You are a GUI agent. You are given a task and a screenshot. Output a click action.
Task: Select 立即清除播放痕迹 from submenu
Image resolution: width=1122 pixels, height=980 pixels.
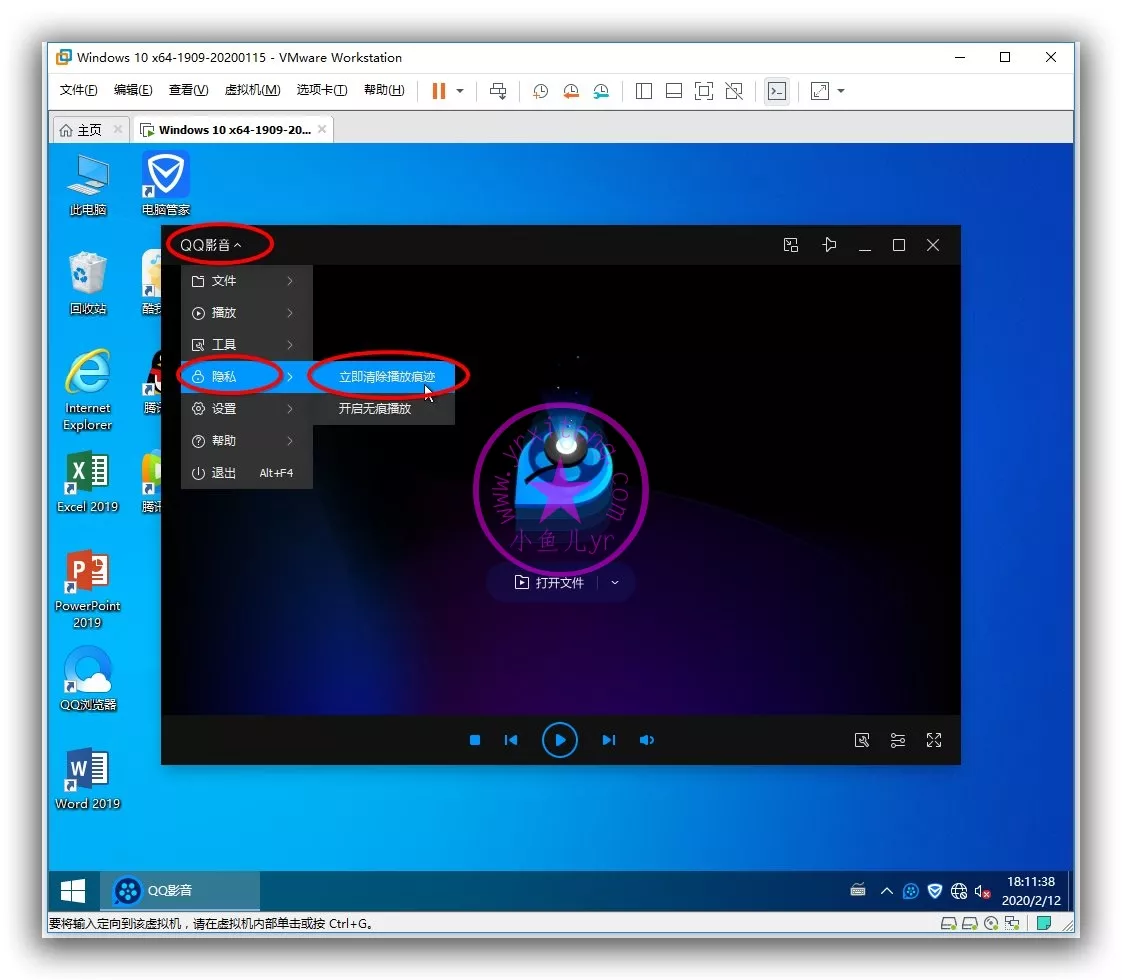coord(387,377)
